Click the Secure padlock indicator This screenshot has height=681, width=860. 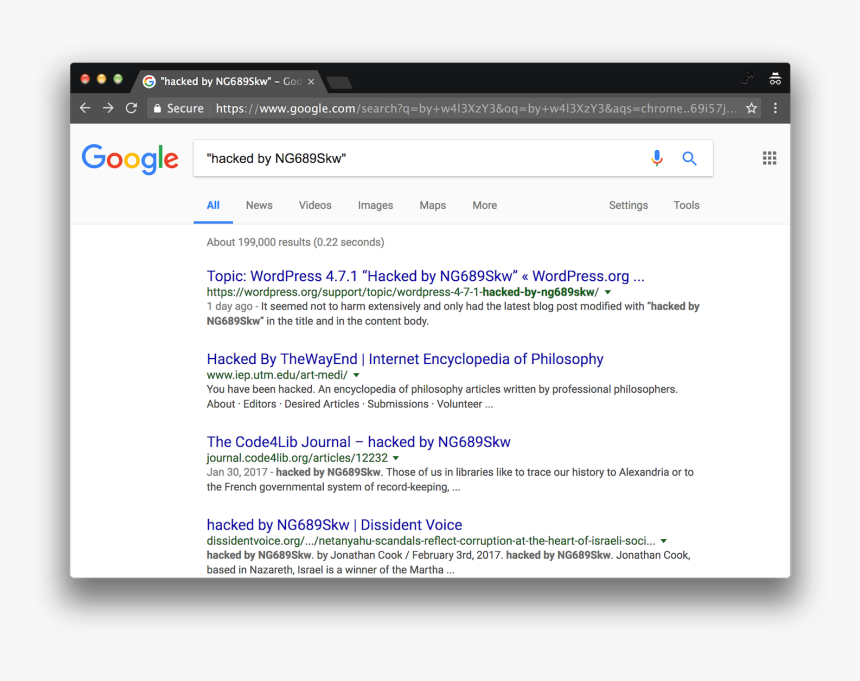[178, 109]
